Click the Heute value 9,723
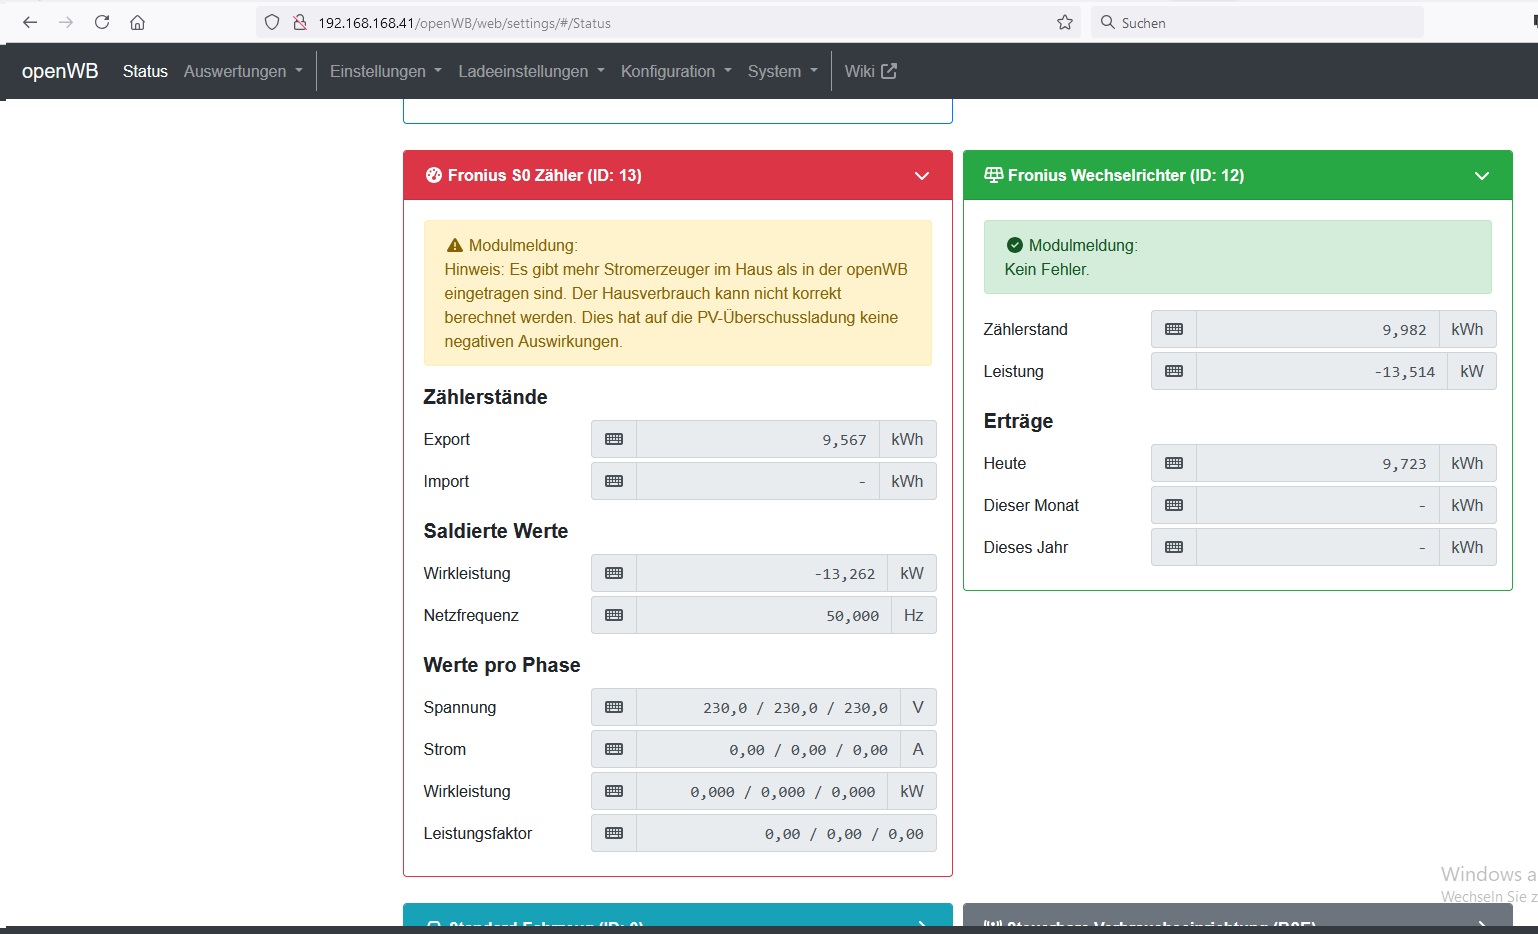The image size is (1538, 934). tap(1318, 463)
